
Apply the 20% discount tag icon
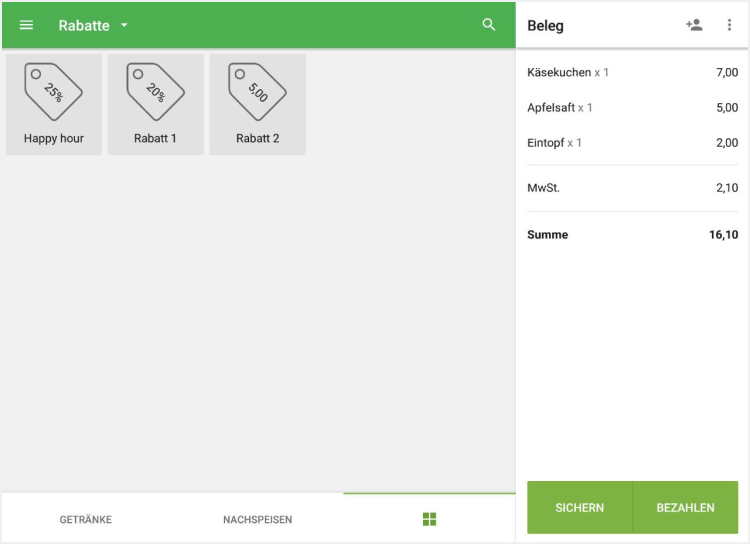155,91
